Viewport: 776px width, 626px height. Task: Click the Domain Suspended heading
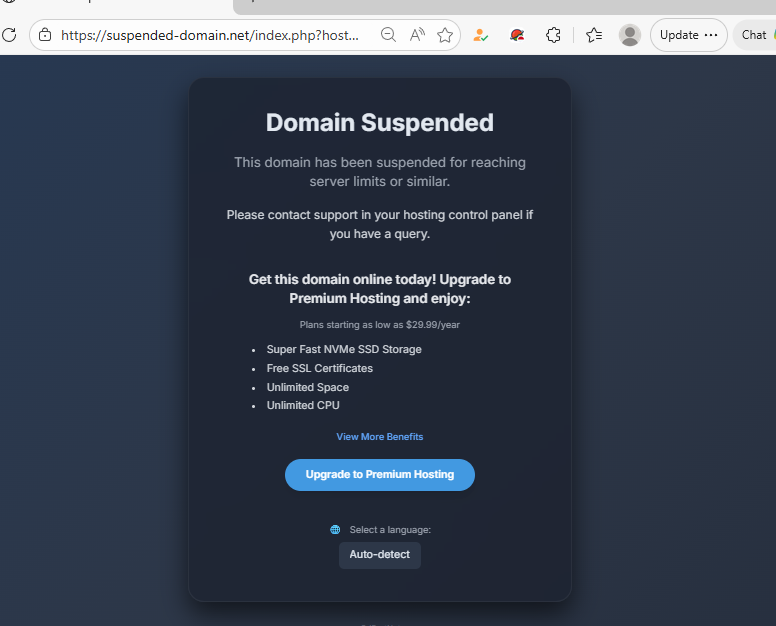tap(380, 123)
